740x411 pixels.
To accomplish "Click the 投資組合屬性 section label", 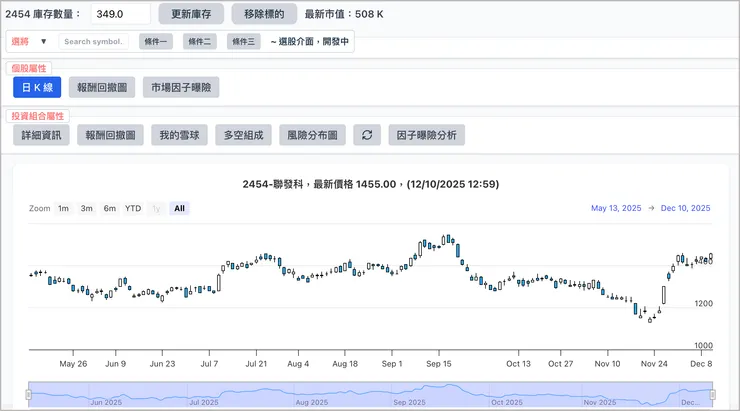I will (x=38, y=116).
